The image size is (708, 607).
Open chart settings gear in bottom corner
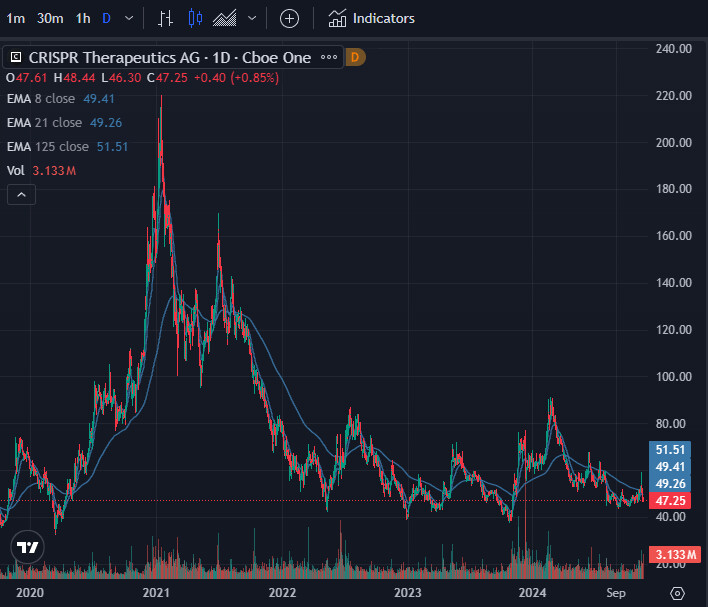[677, 593]
